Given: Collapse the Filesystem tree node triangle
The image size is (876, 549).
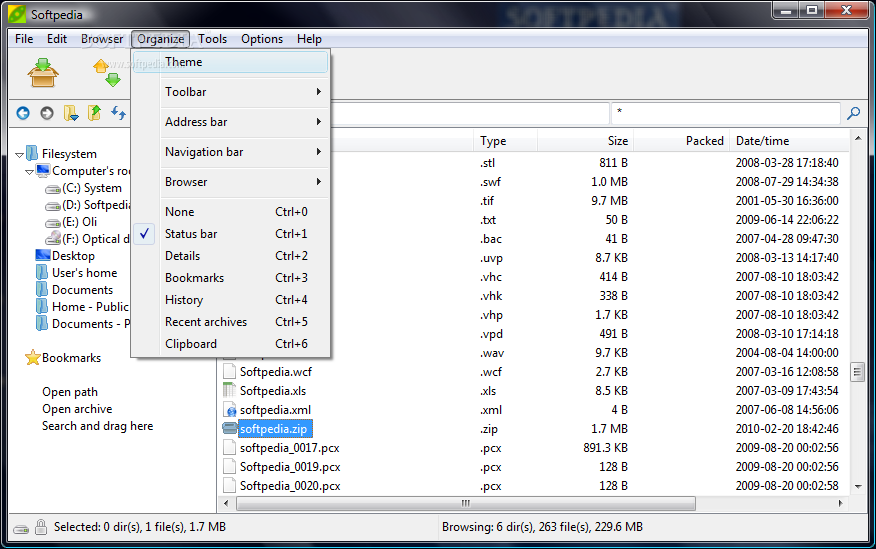Looking at the screenshot, I should [x=20, y=155].
